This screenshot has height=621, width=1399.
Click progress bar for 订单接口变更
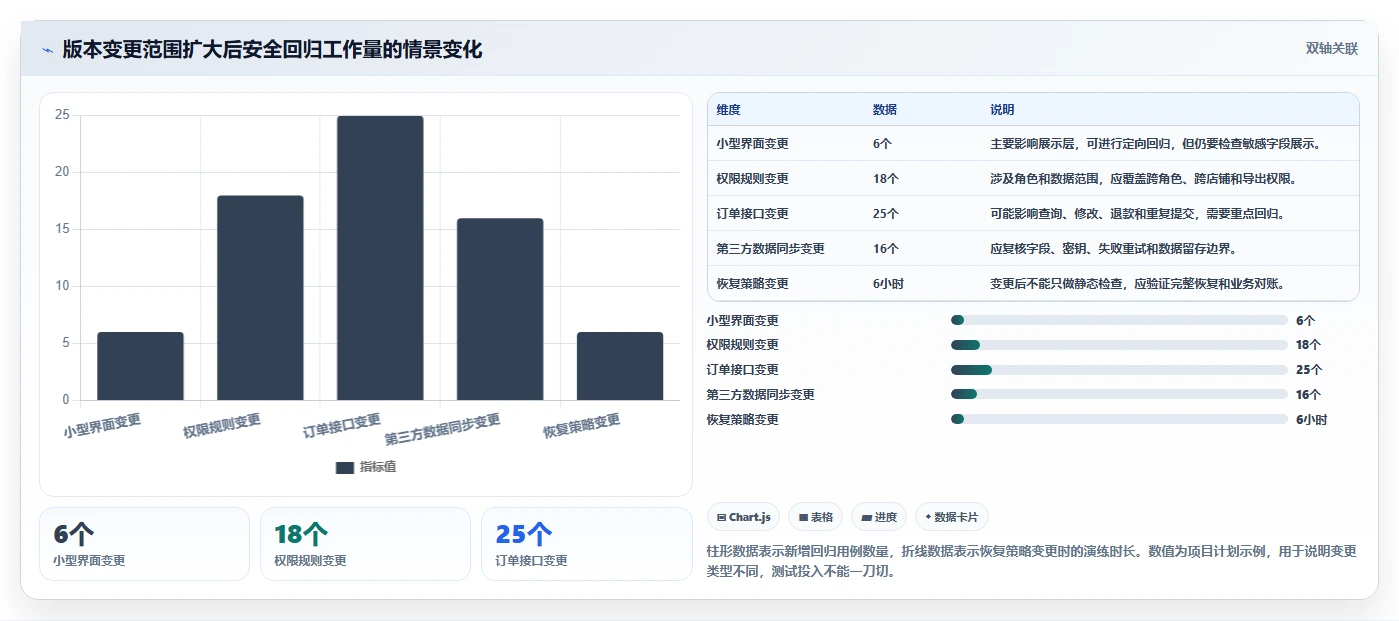[1119, 370]
